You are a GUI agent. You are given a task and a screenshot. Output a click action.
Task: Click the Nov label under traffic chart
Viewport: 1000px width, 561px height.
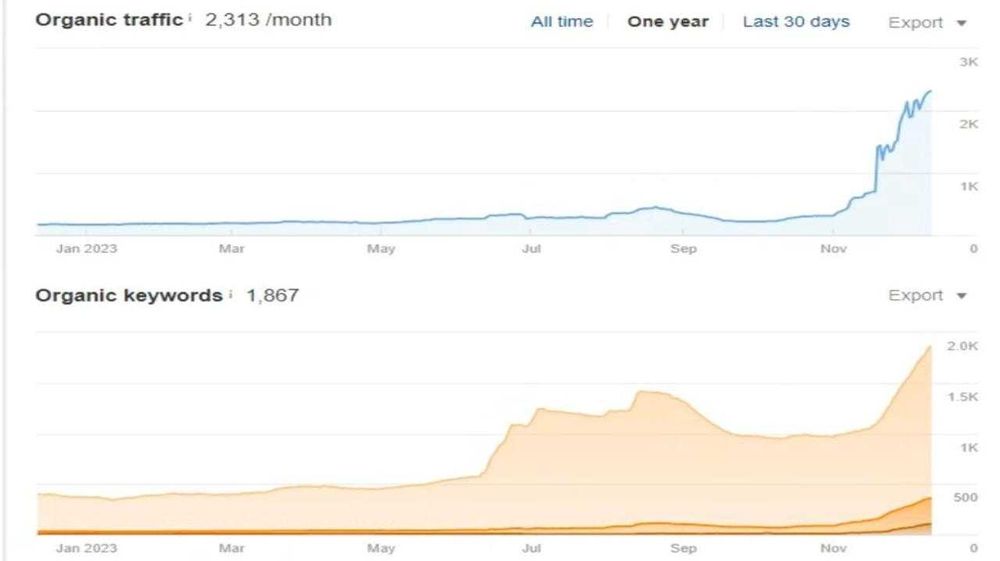pos(832,249)
